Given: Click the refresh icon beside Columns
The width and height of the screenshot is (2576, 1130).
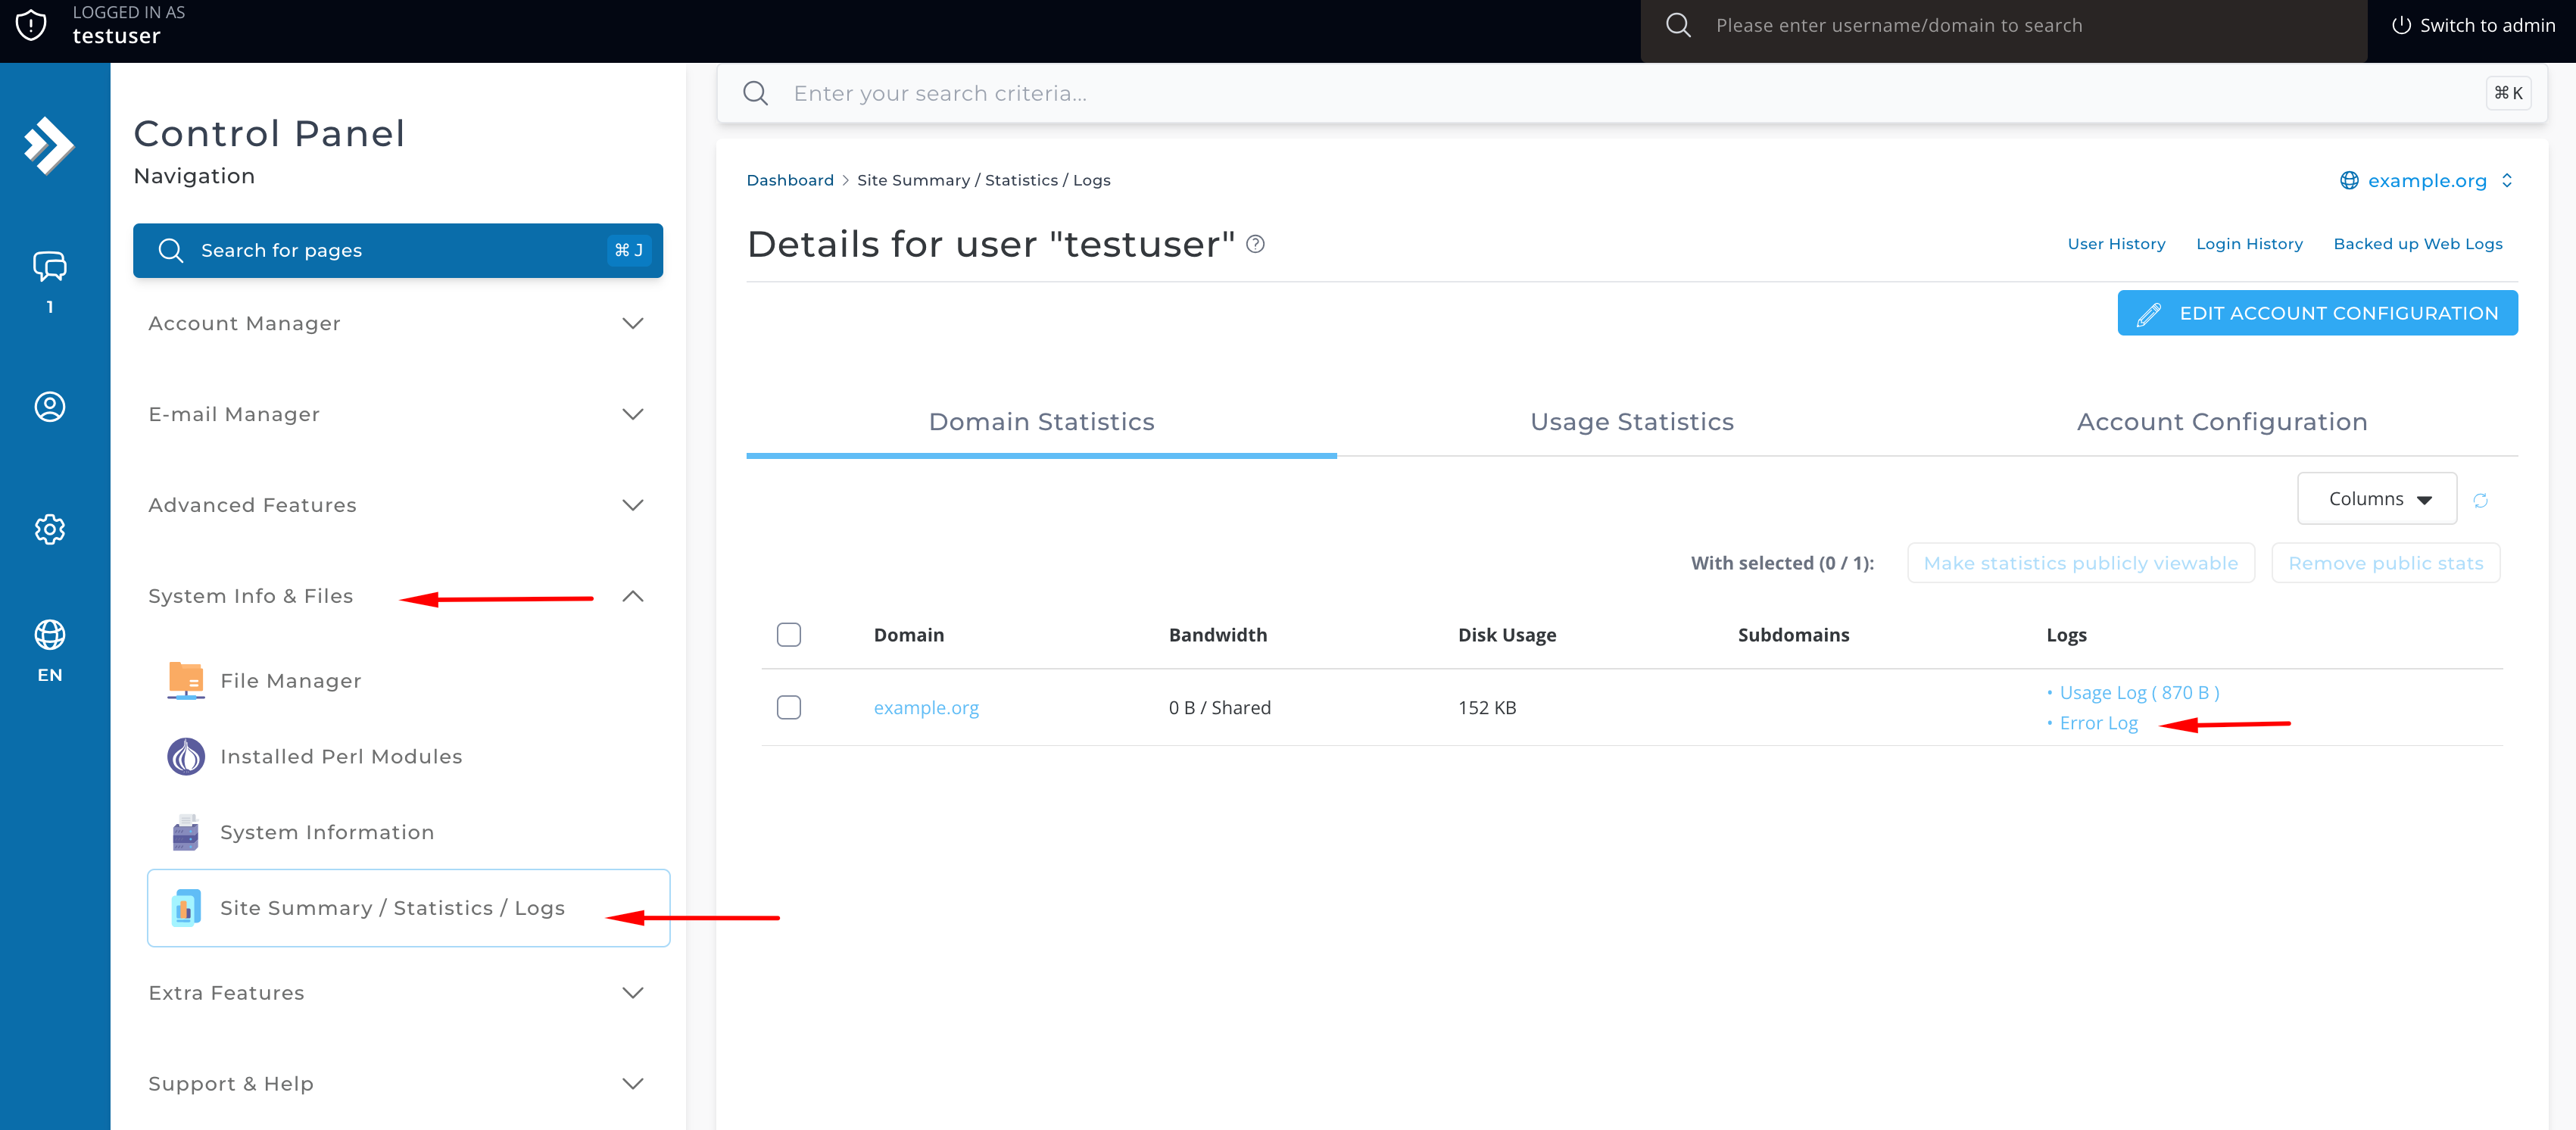Looking at the screenshot, I should 2481,500.
